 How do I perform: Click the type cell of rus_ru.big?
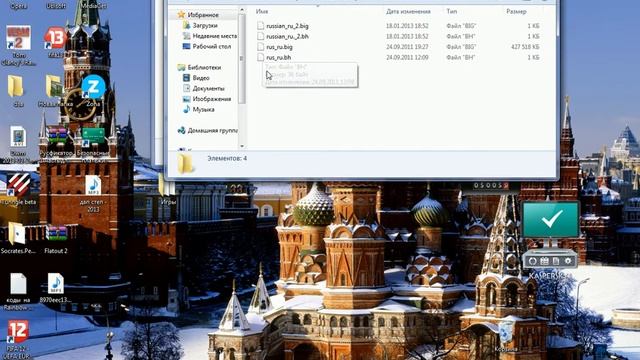pos(461,47)
